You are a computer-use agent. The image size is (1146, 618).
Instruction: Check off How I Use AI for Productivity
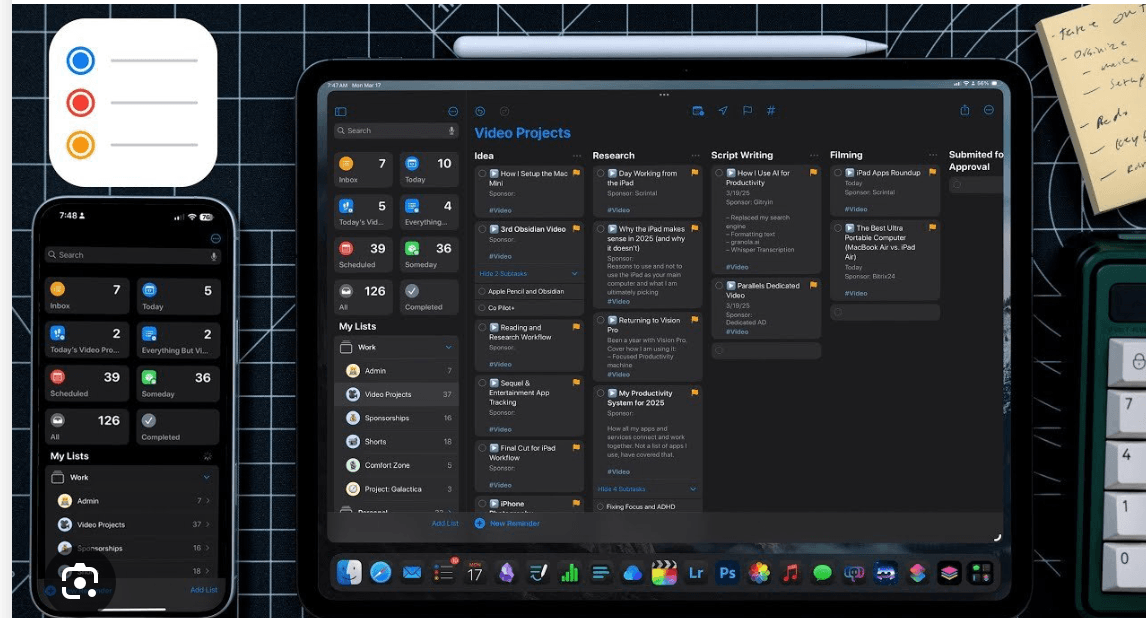719,173
